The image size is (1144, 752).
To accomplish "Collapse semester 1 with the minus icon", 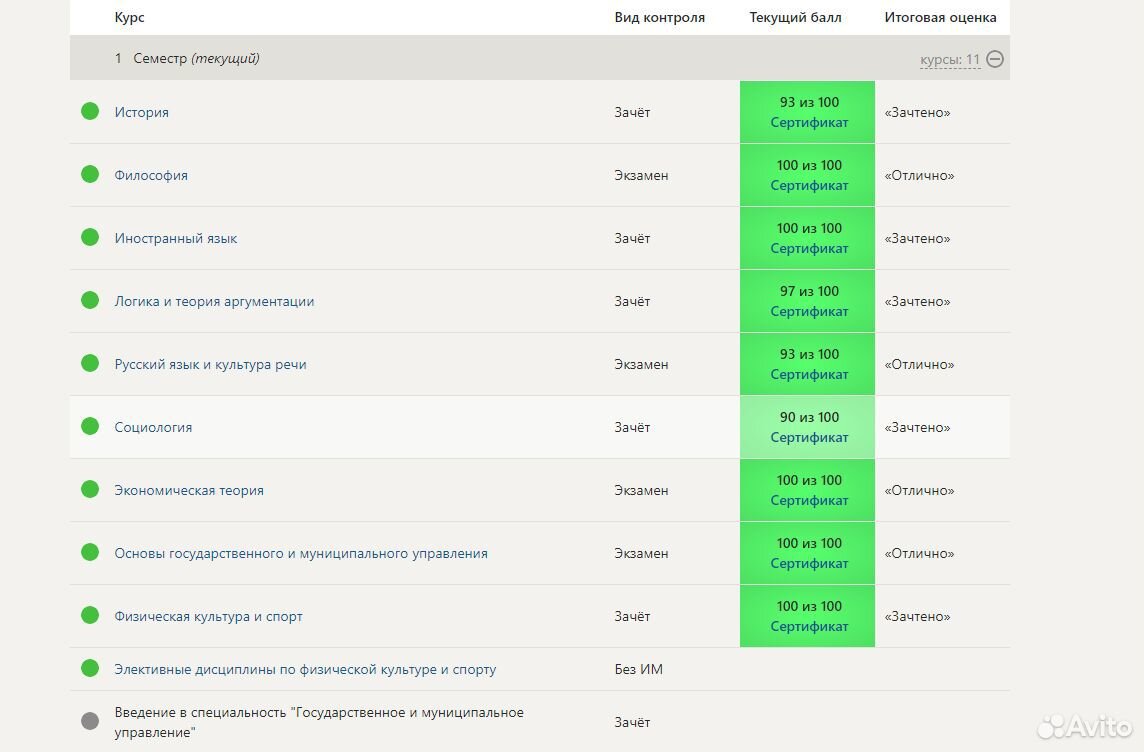I will (995, 59).
